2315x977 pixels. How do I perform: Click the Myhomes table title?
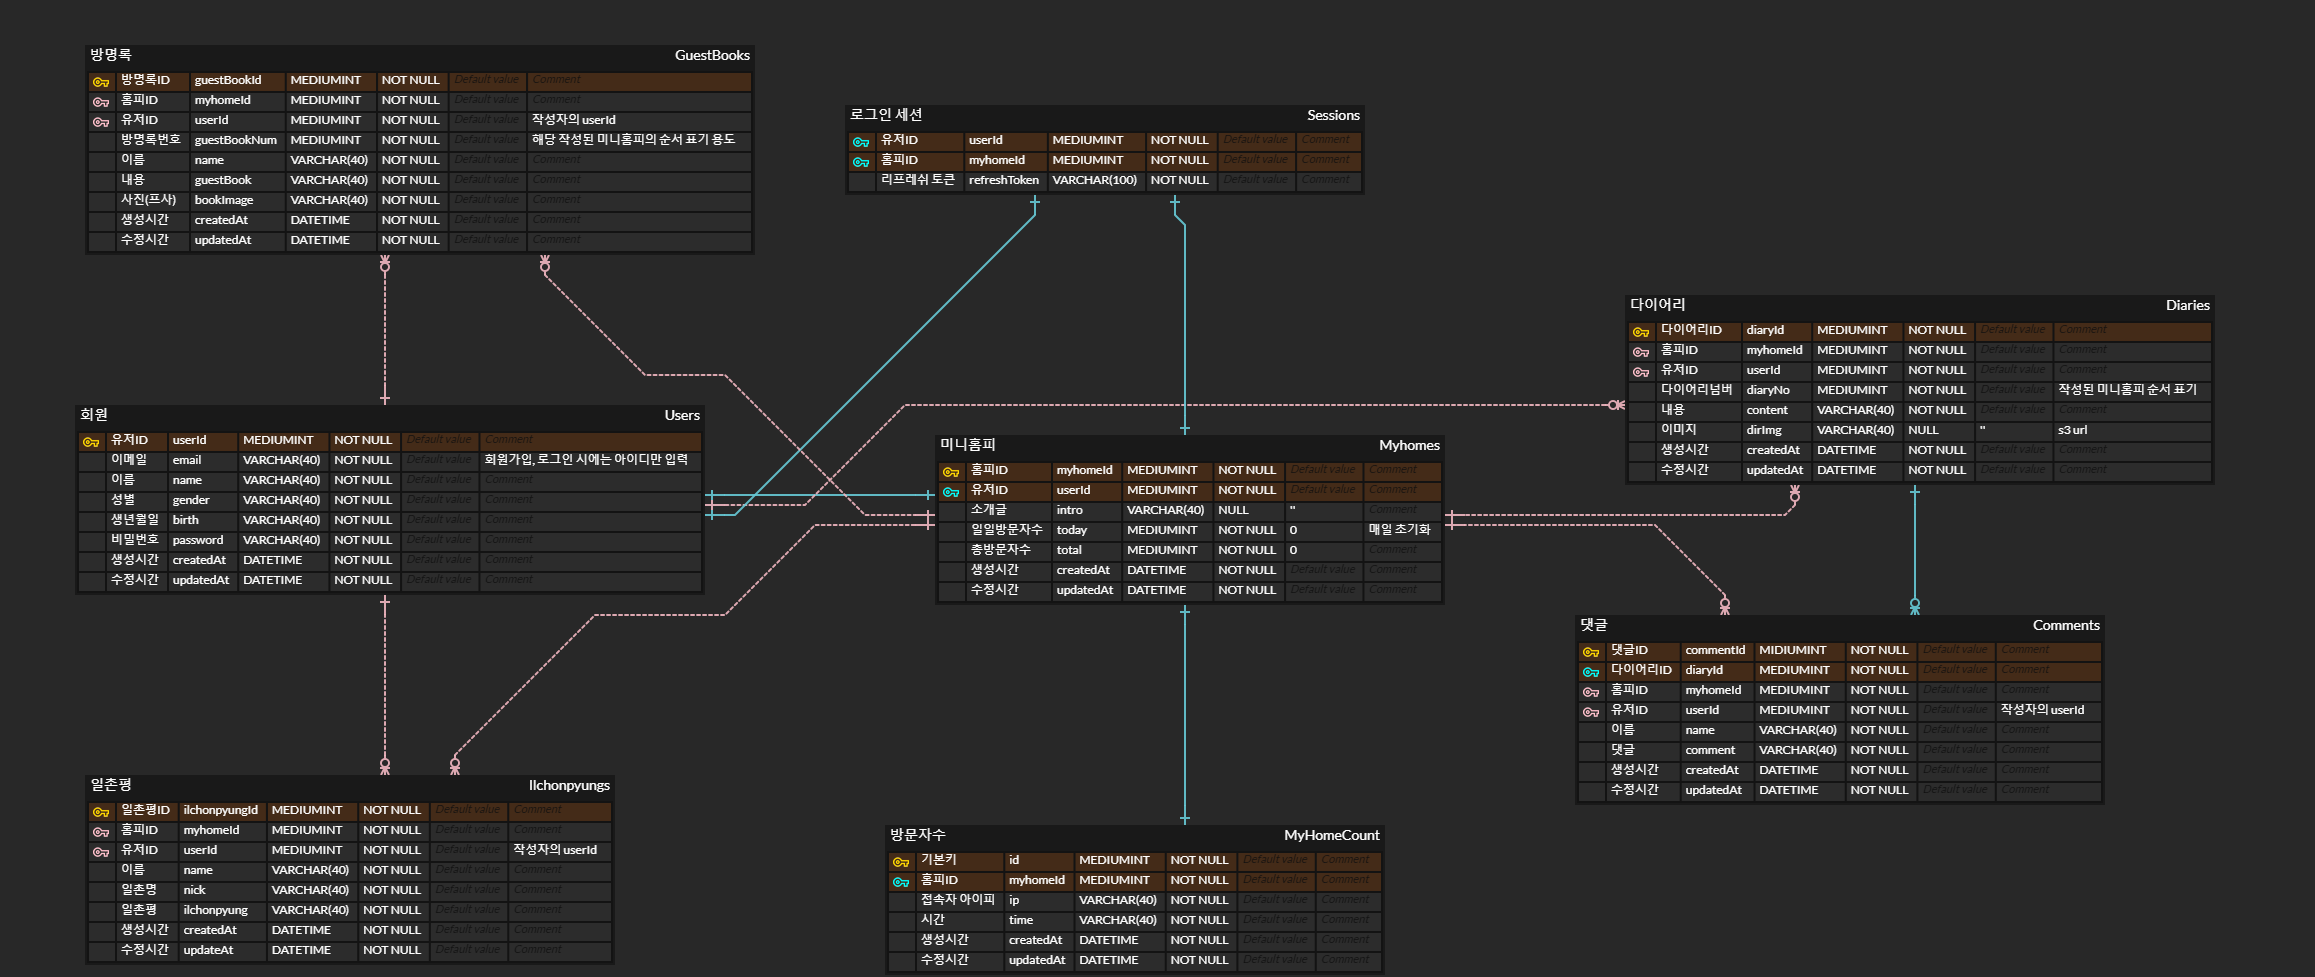click(1409, 445)
